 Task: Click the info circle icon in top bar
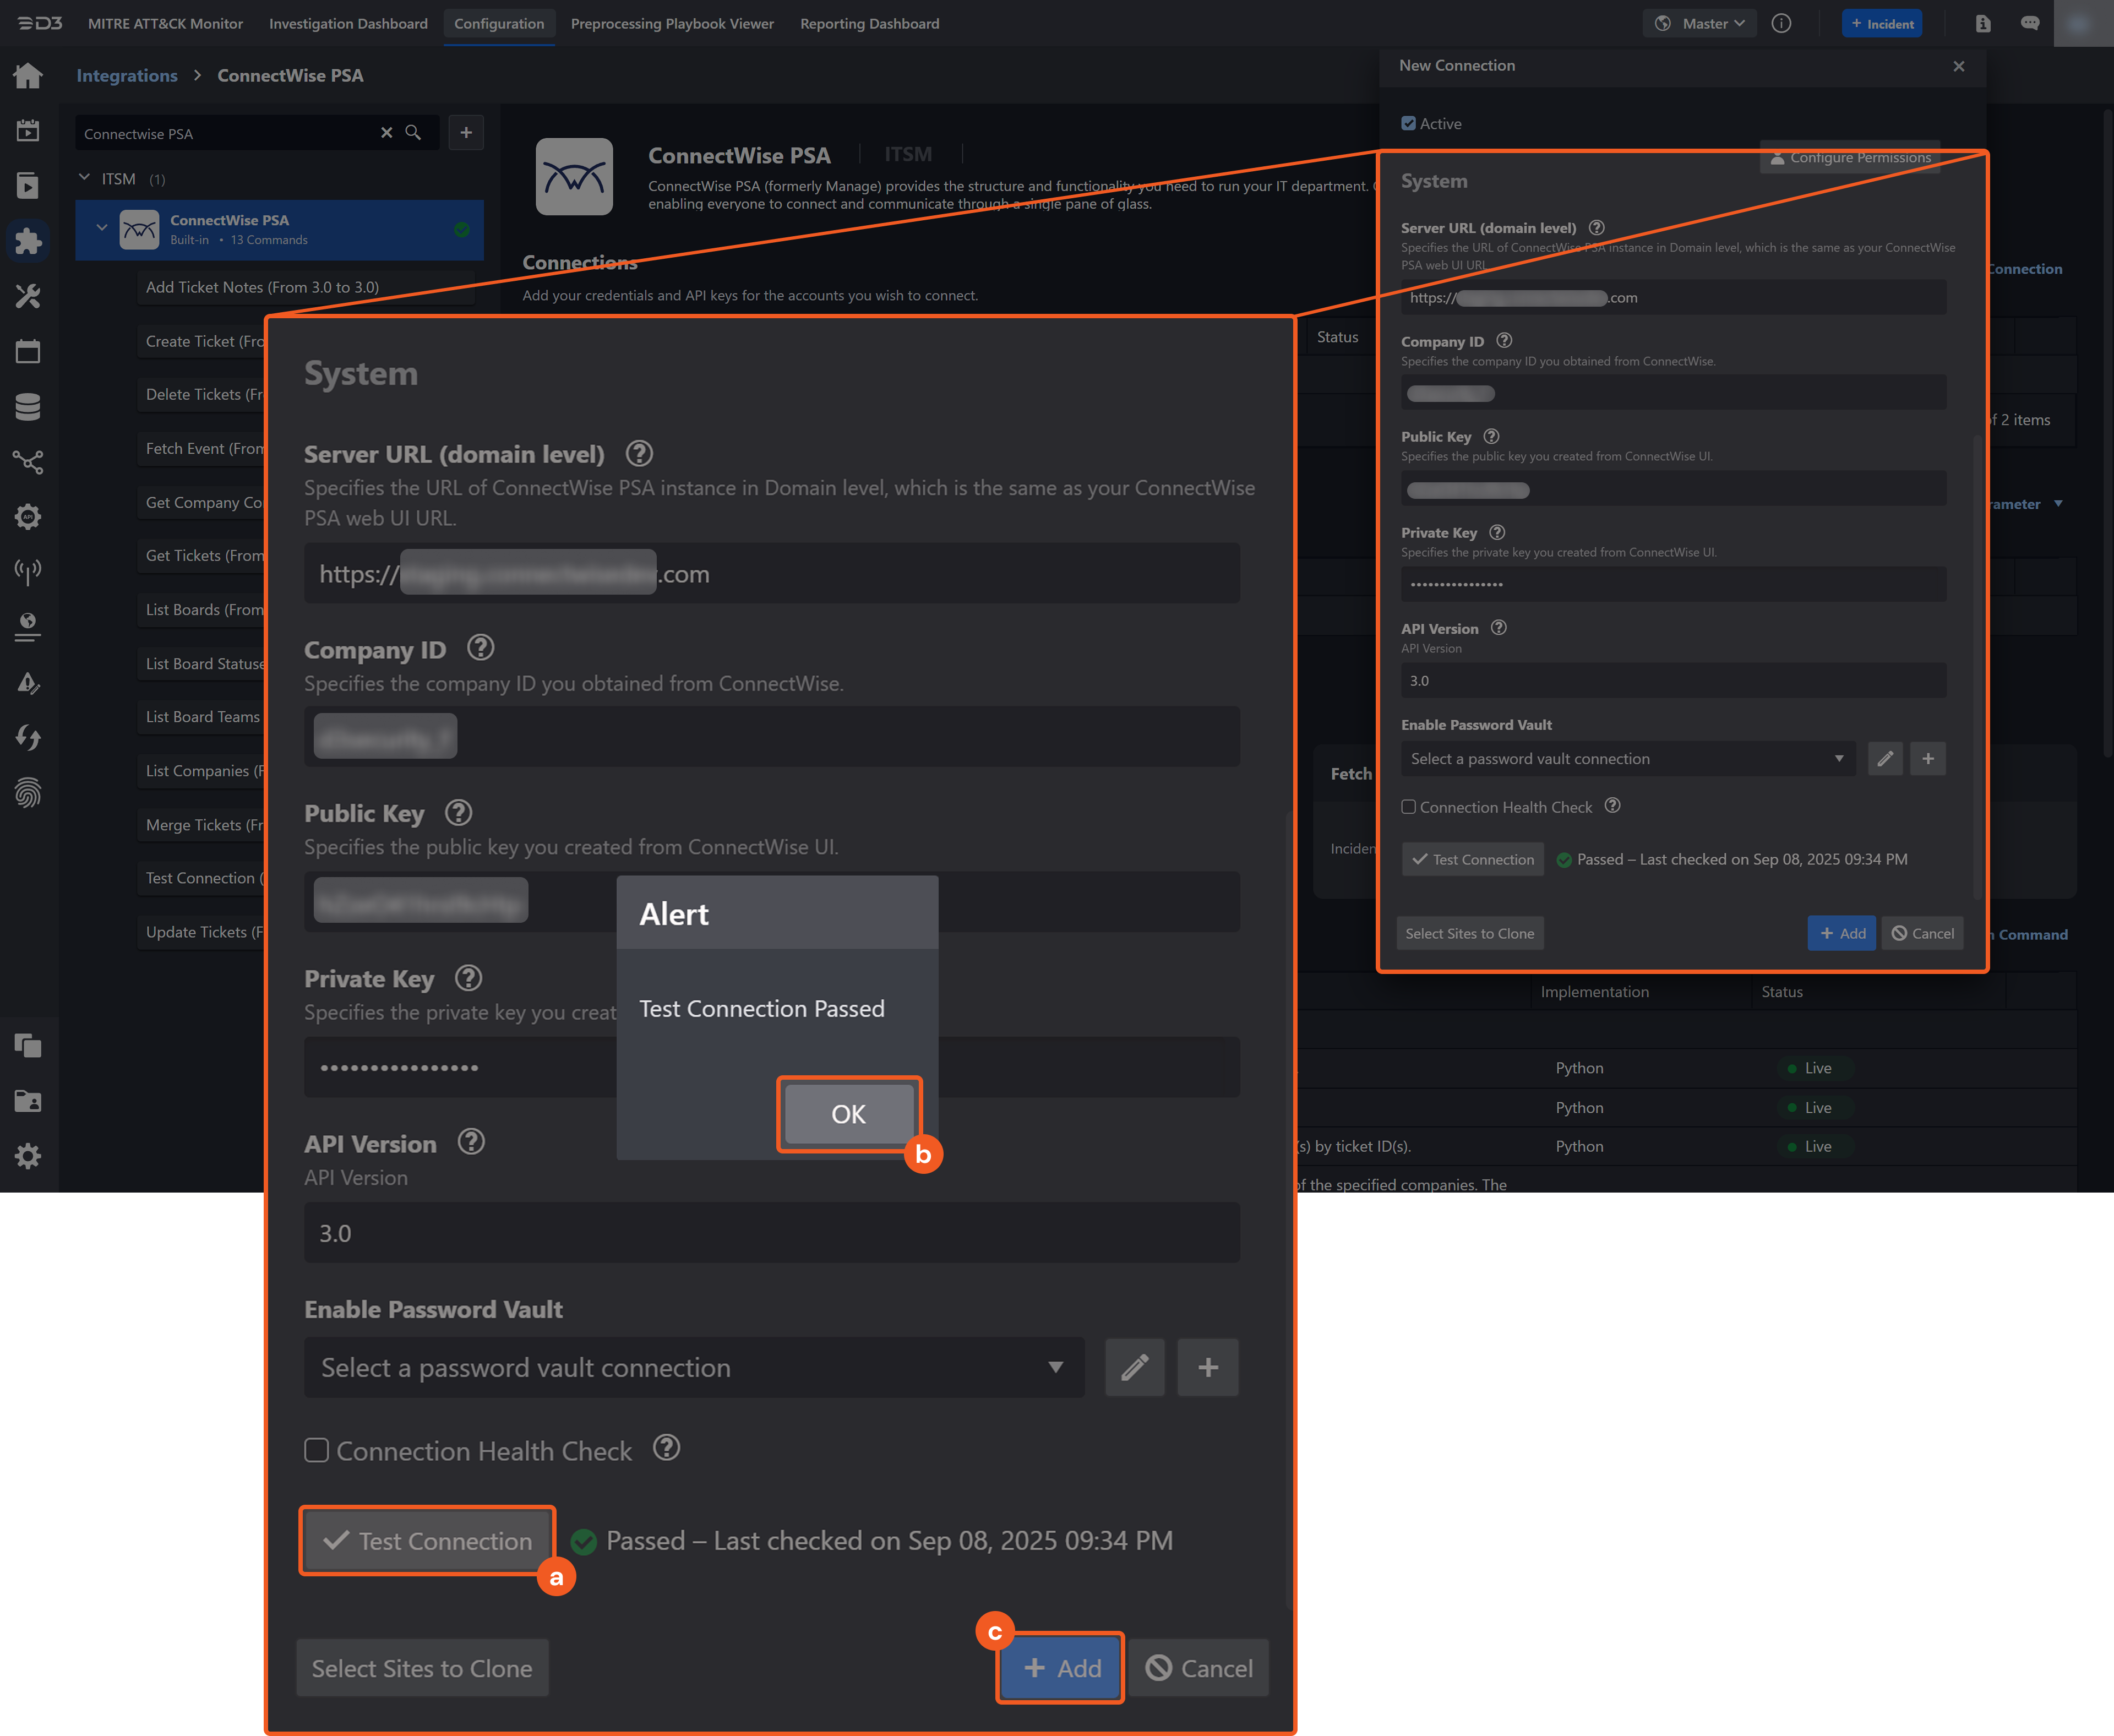point(1781,23)
